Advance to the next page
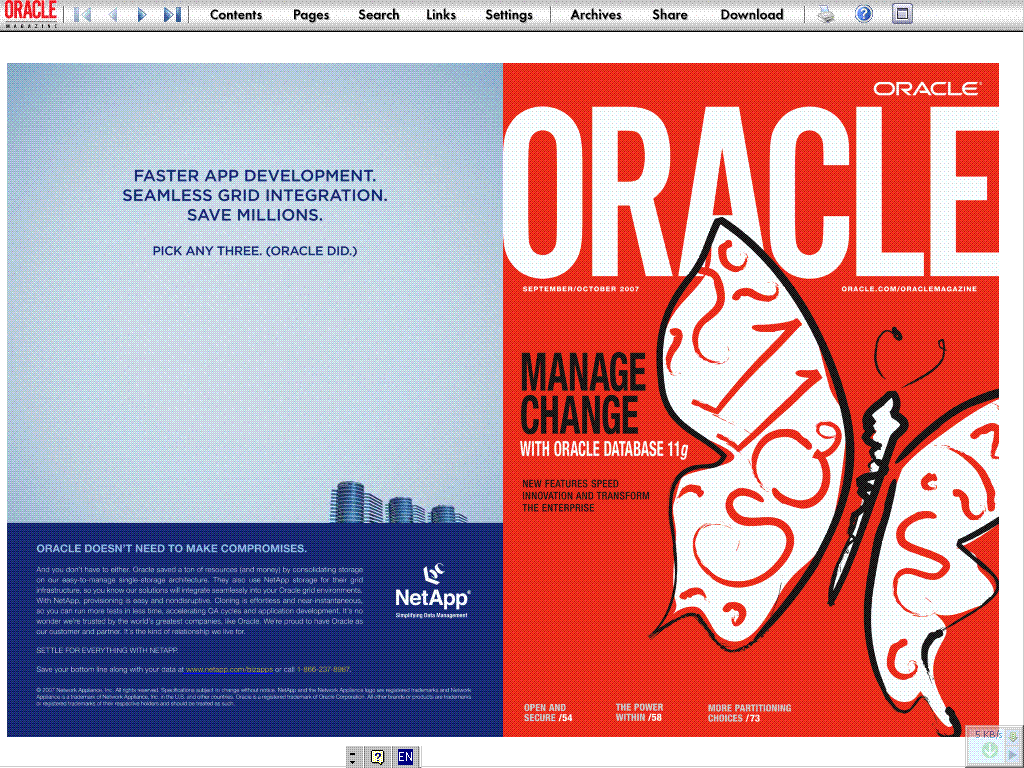The width and height of the screenshot is (1024, 768). coord(142,15)
